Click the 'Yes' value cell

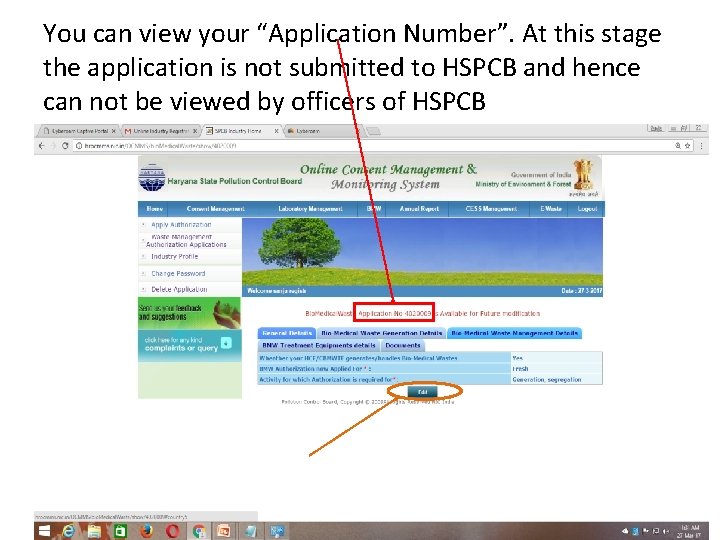pos(556,358)
